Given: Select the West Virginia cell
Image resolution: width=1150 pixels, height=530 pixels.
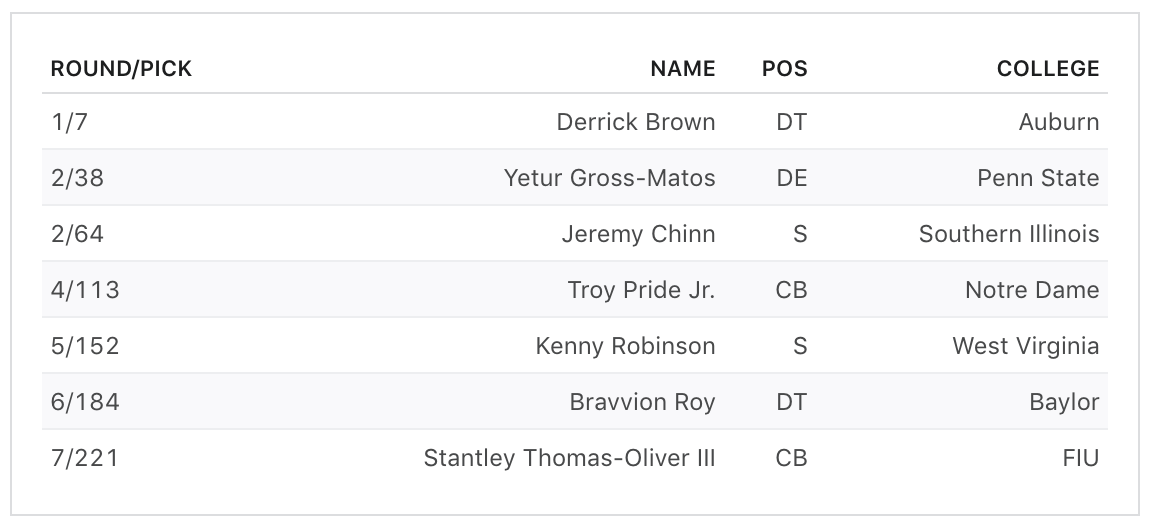Looking at the screenshot, I should pos(1025,346).
